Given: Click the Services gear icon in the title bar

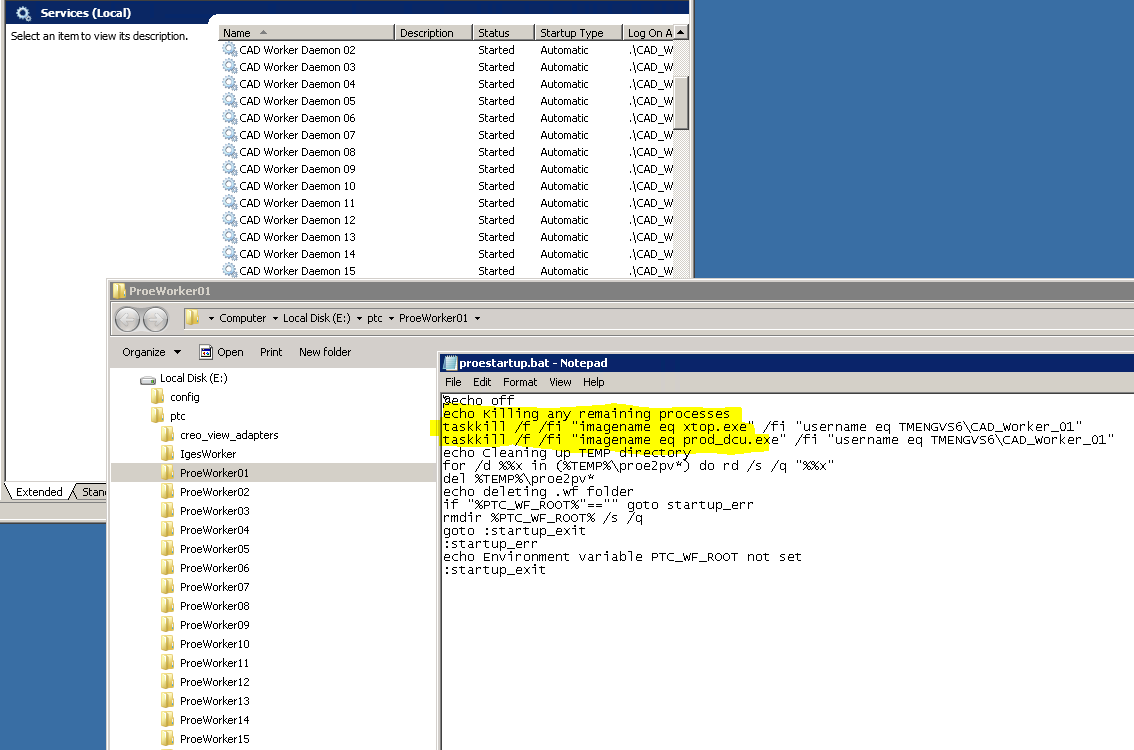Looking at the screenshot, I should coord(25,13).
